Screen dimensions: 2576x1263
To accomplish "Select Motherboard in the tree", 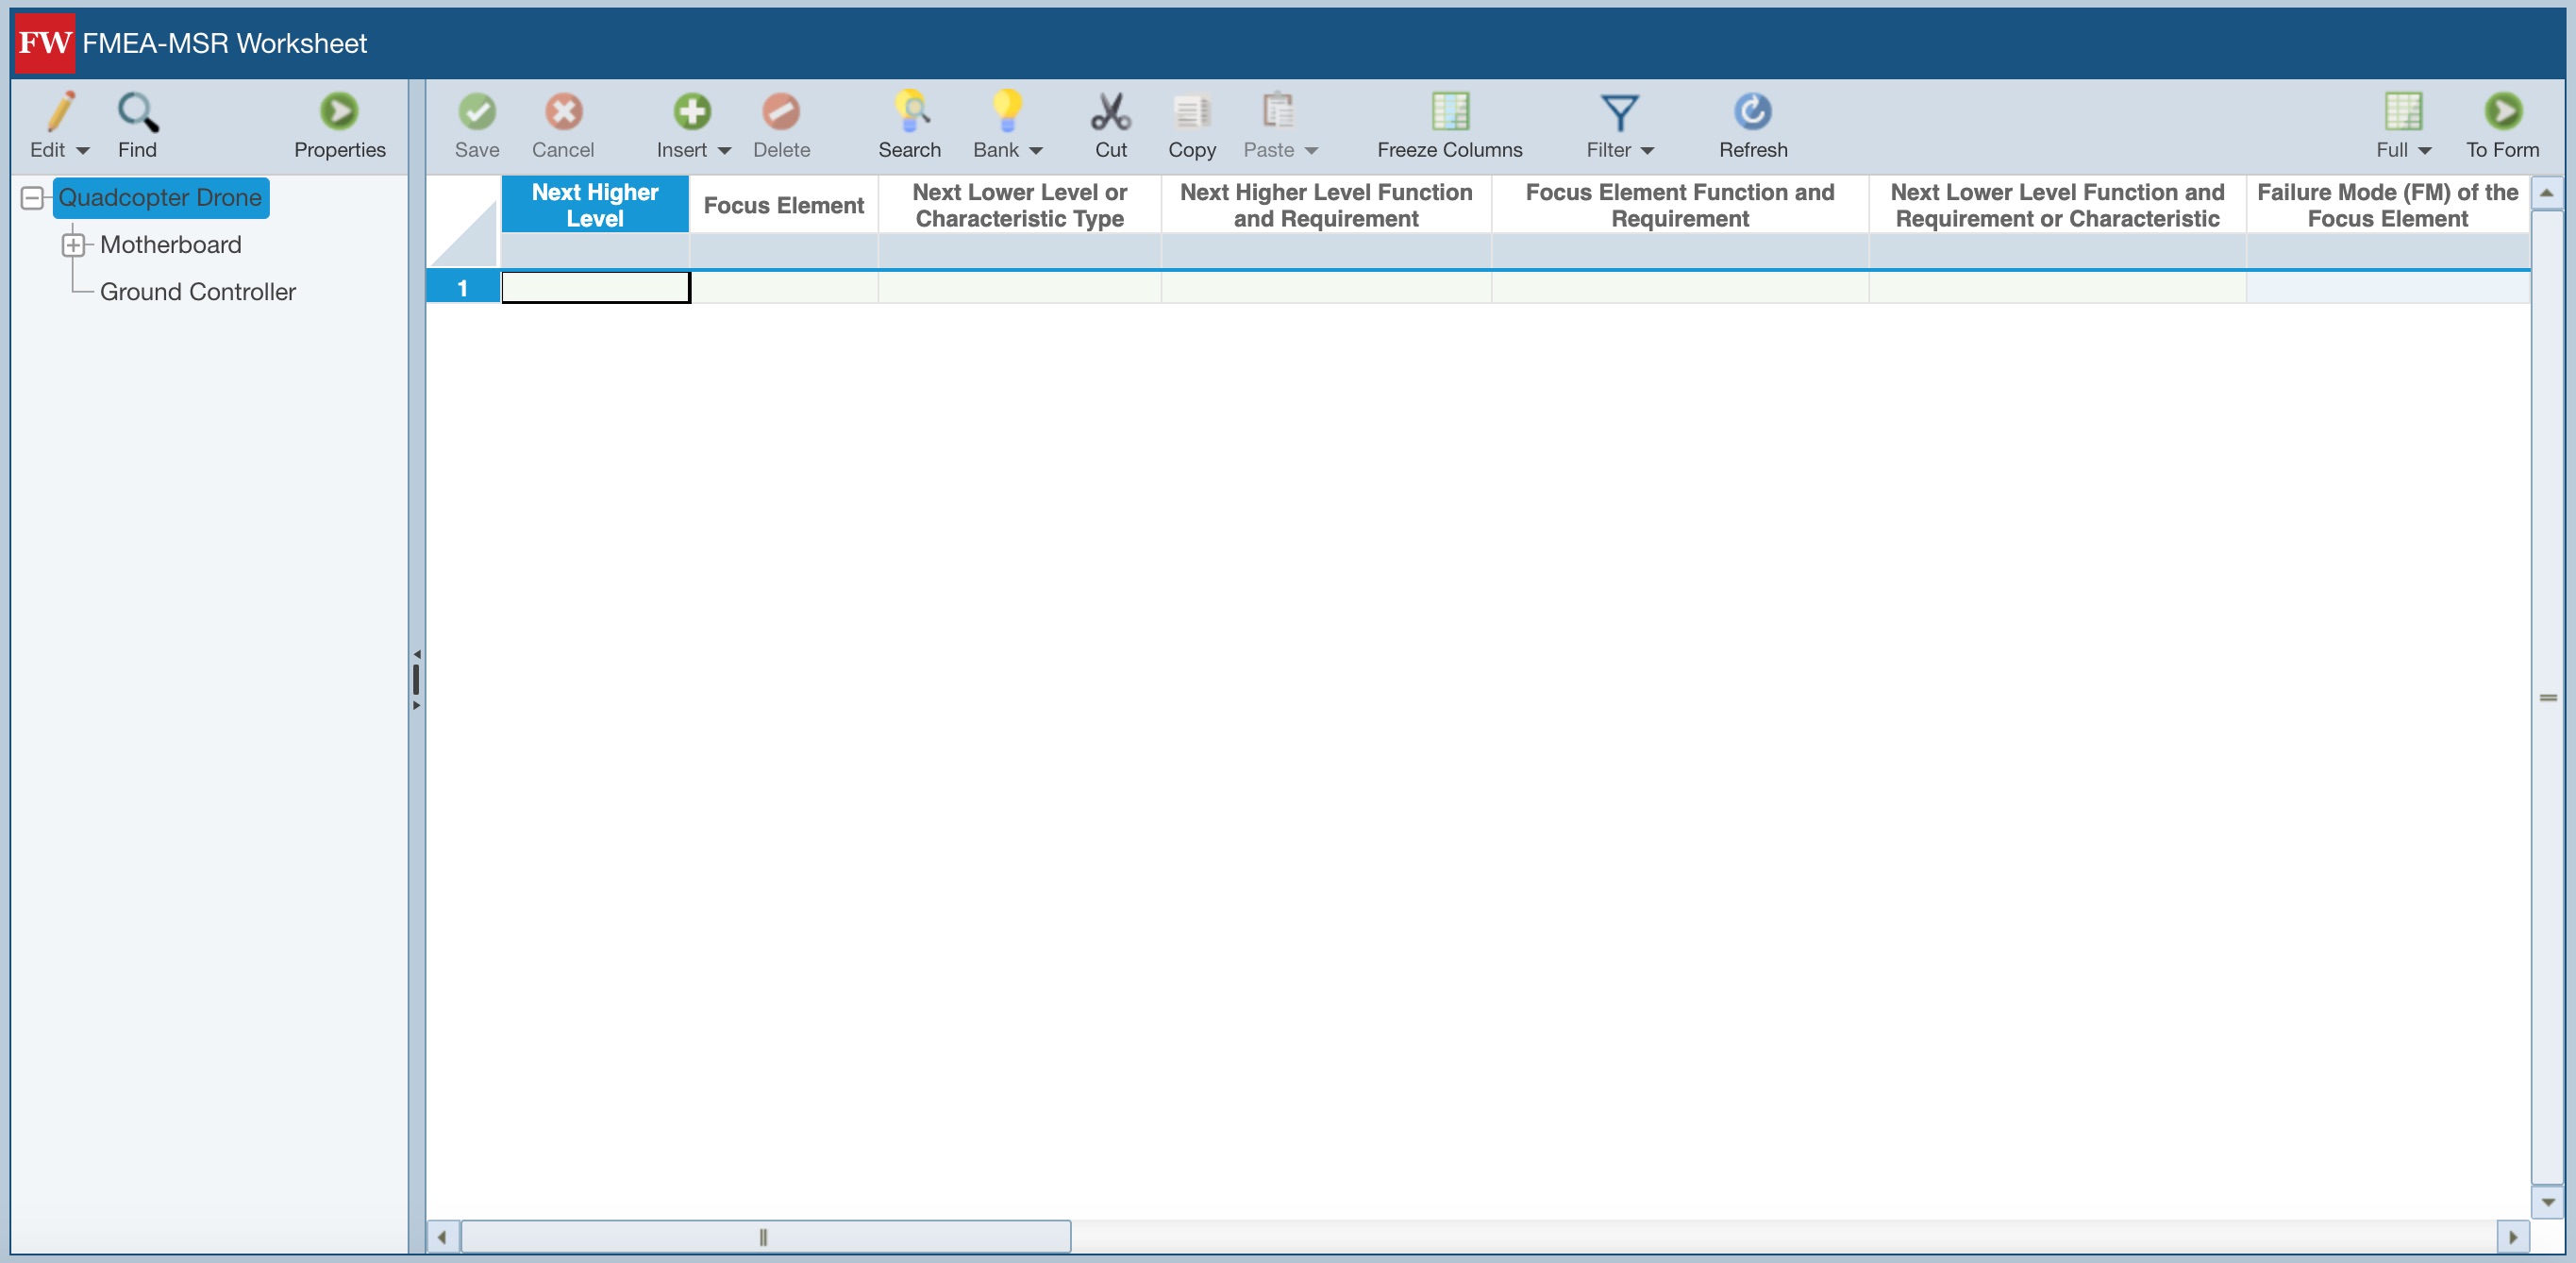I will pos(171,245).
